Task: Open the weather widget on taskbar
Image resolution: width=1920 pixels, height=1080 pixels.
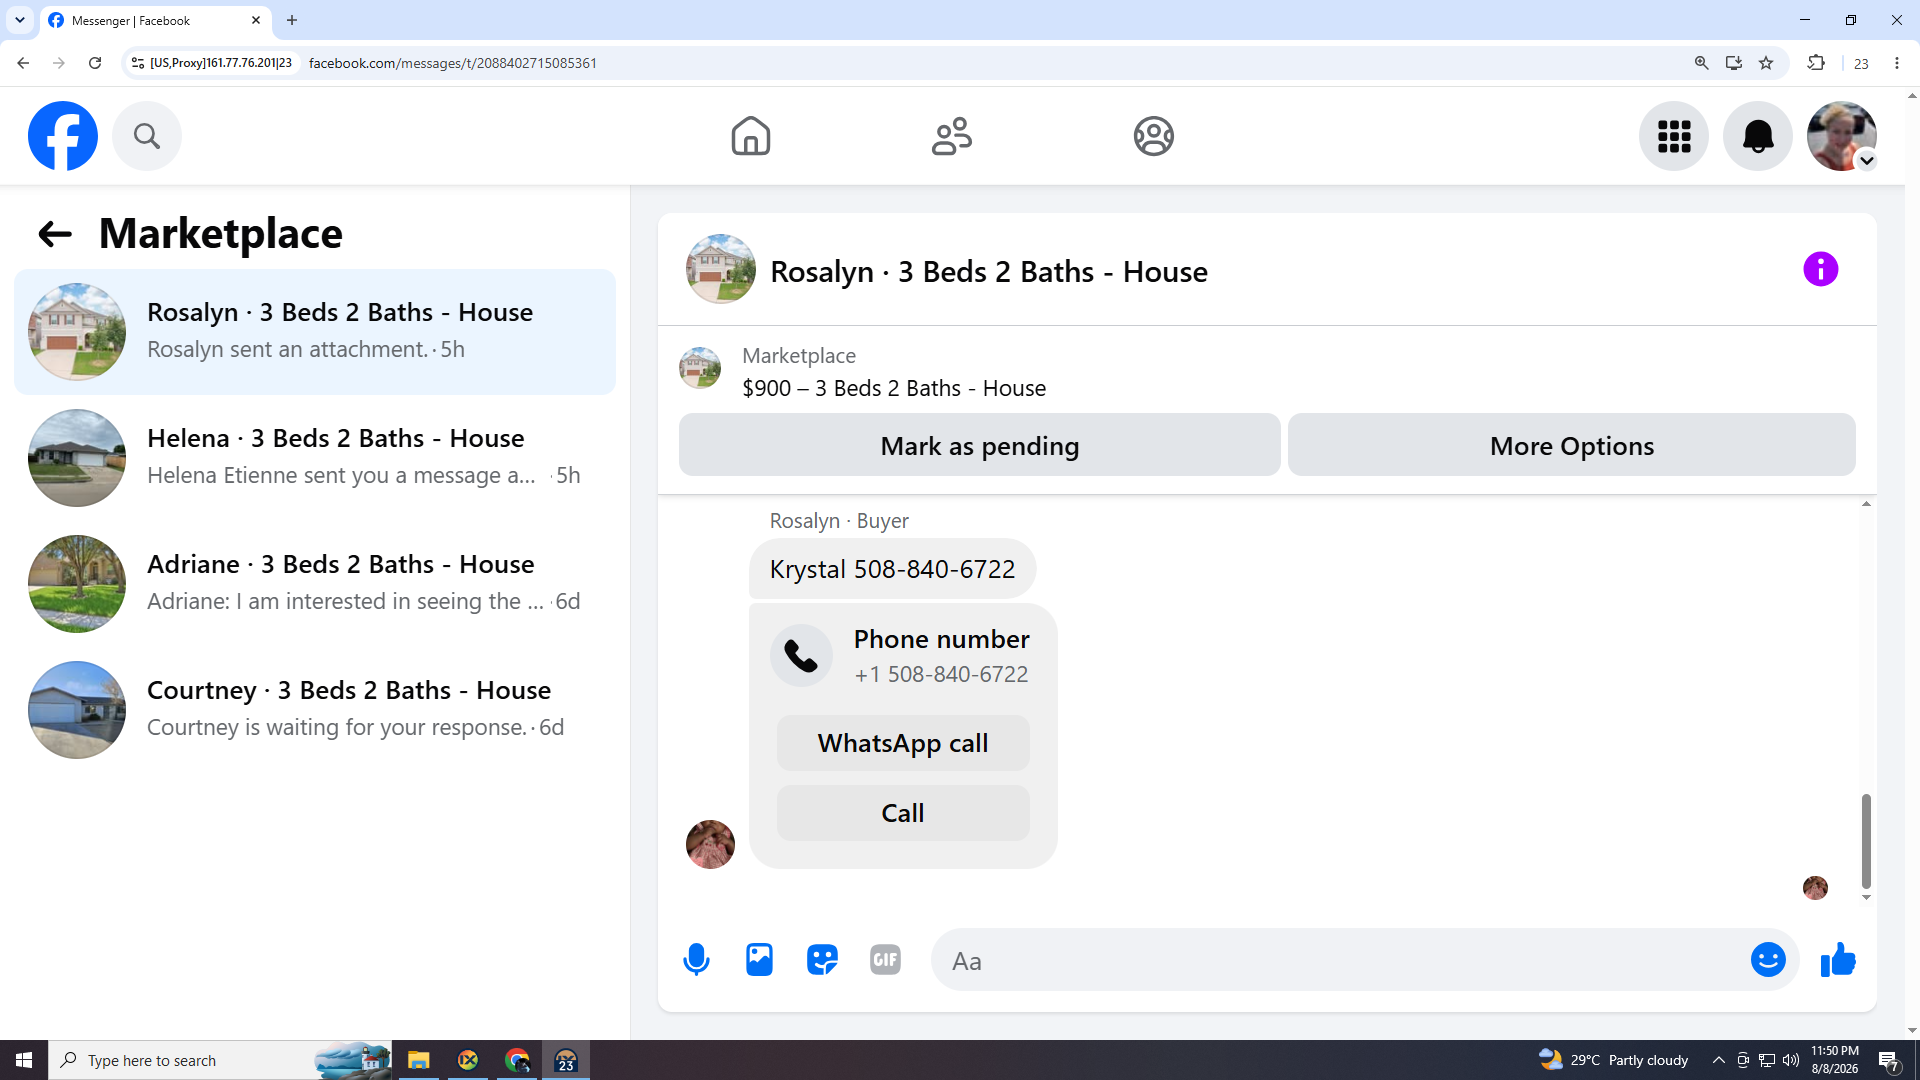Action: pos(1613,1060)
